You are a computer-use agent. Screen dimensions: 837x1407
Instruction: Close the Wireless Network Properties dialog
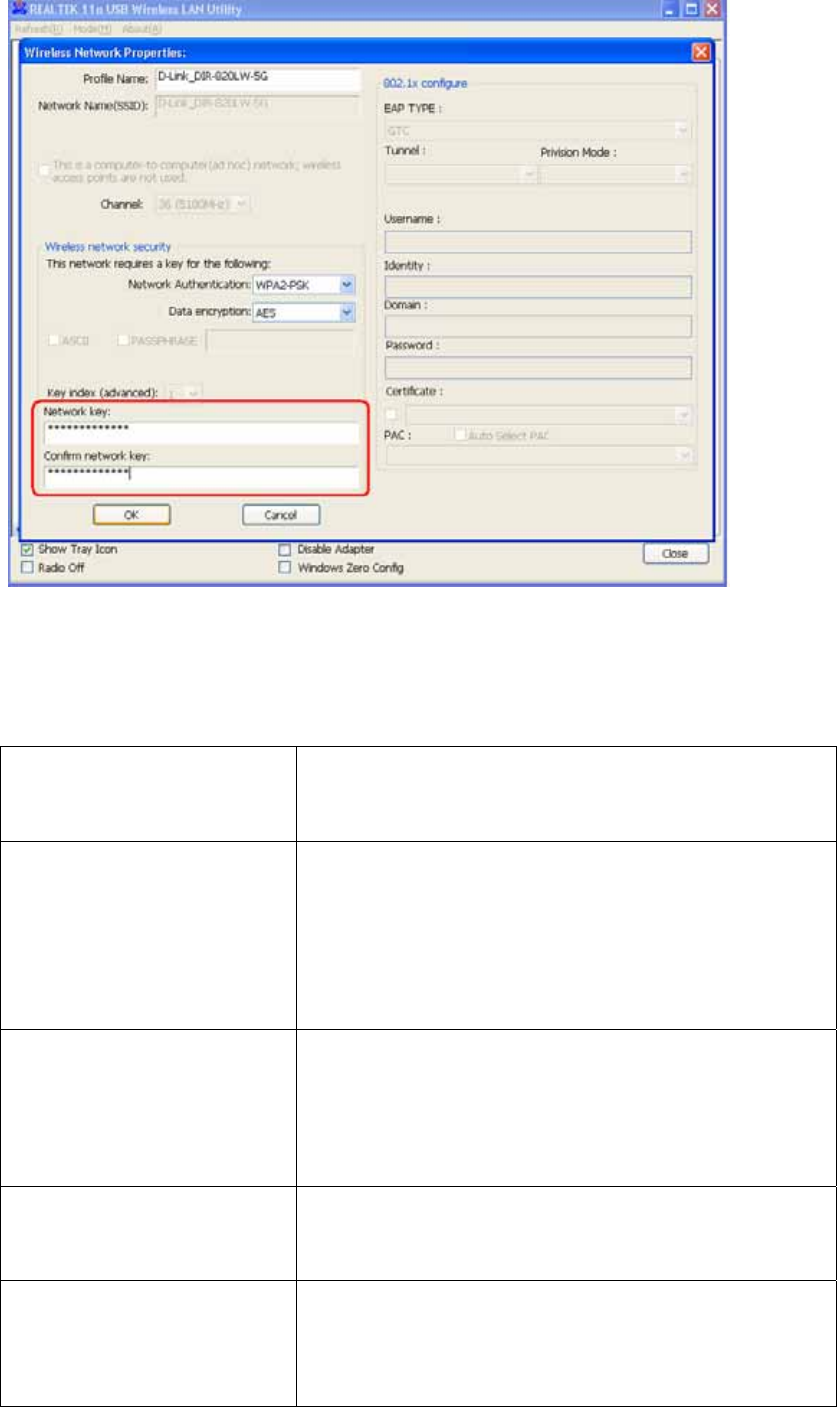pos(700,52)
